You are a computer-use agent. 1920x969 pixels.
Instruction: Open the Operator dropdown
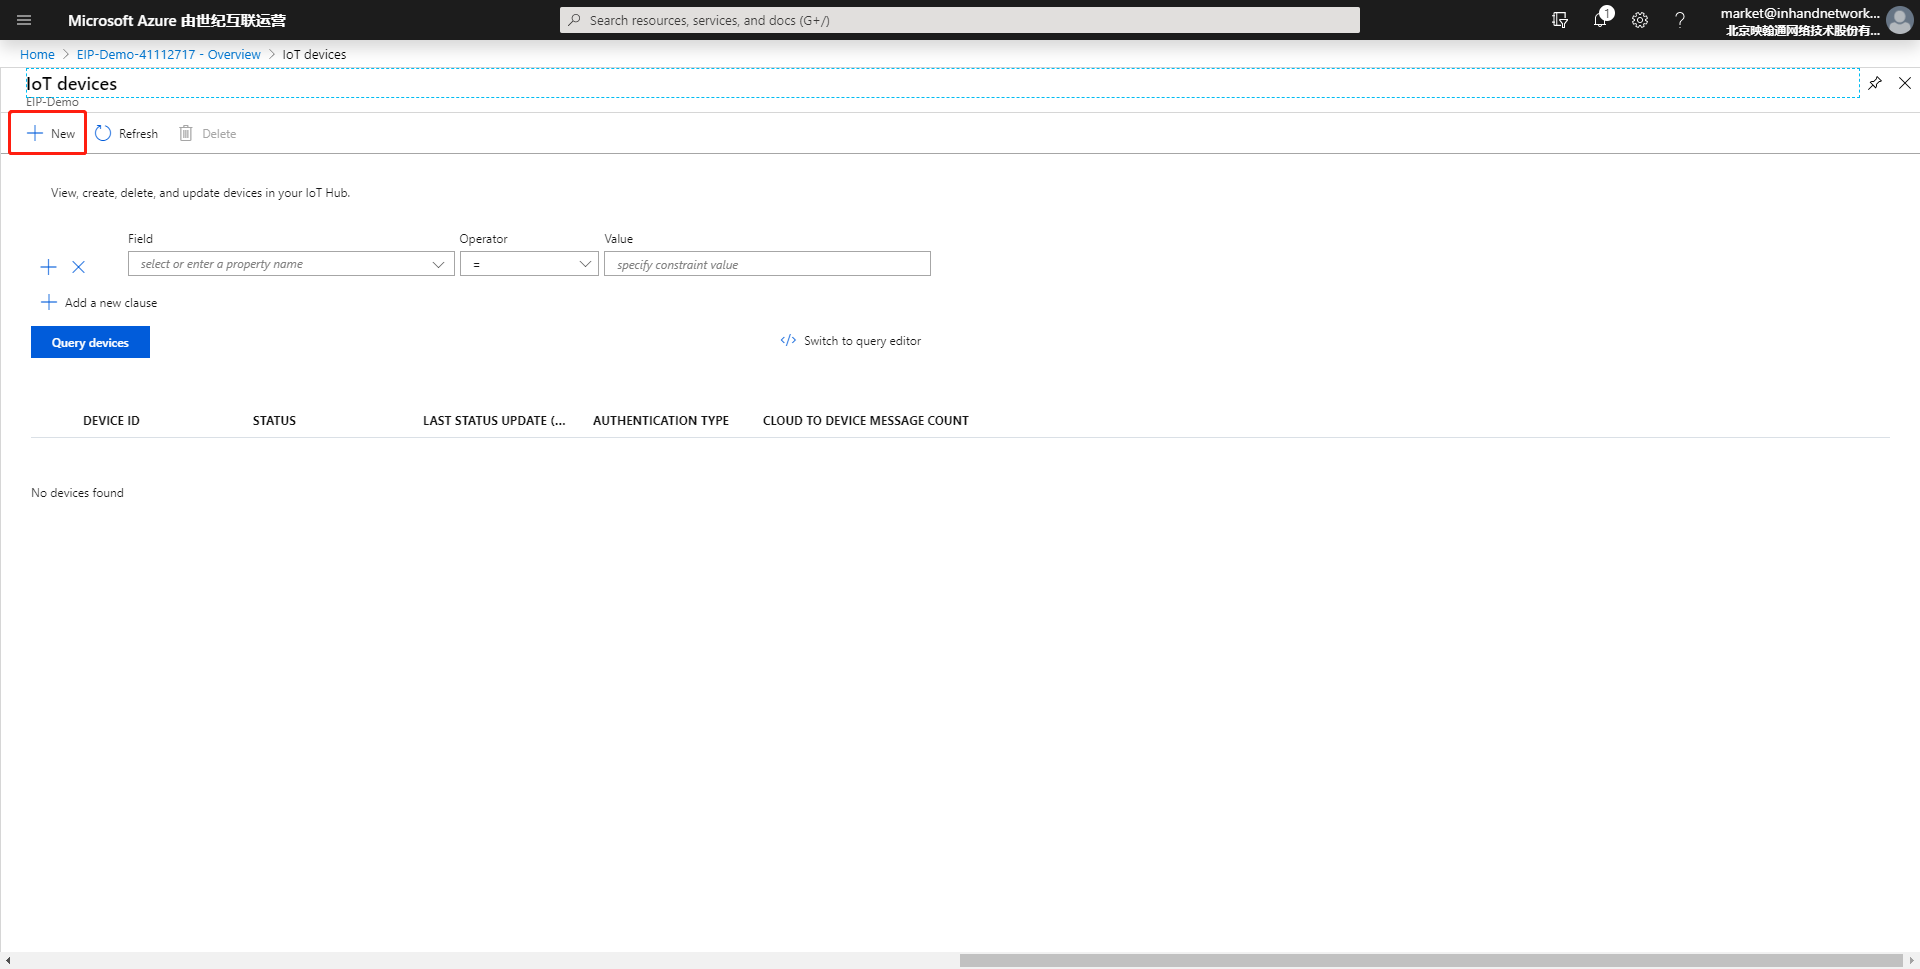pyautogui.click(x=529, y=264)
